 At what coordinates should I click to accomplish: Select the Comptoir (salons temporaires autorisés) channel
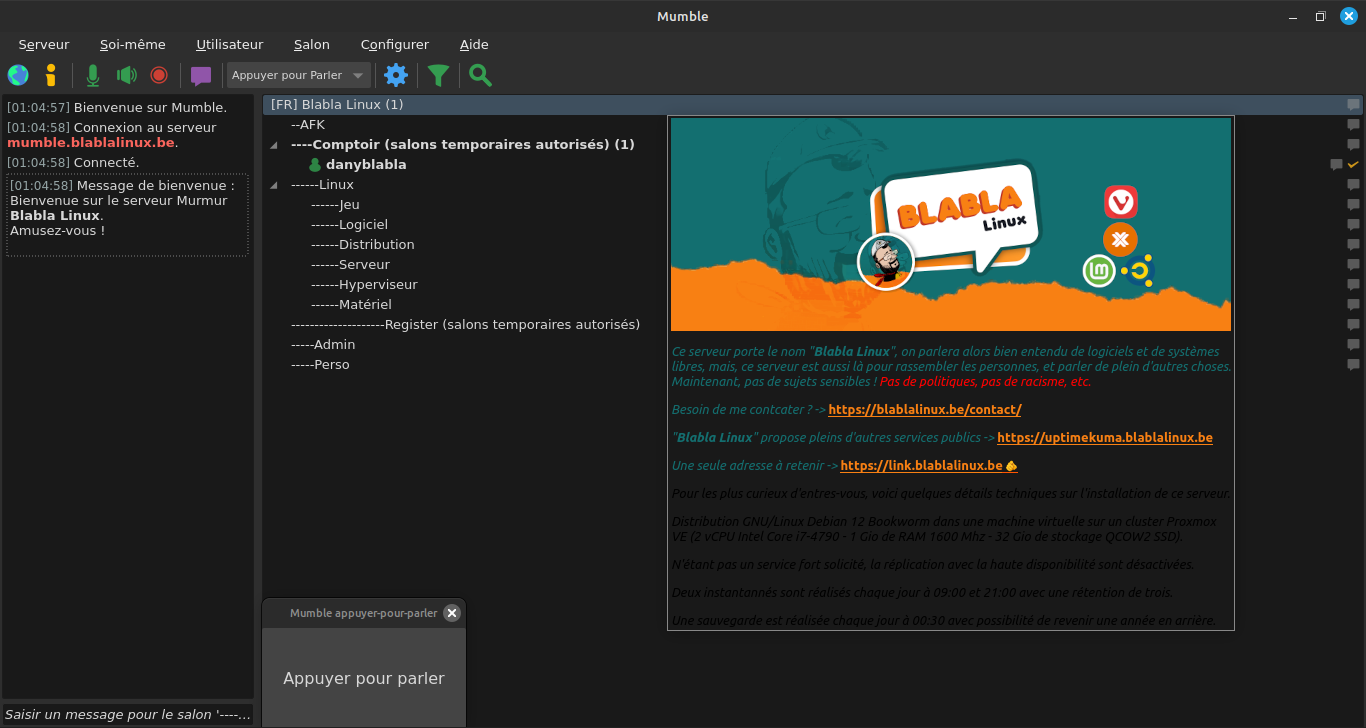(462, 144)
